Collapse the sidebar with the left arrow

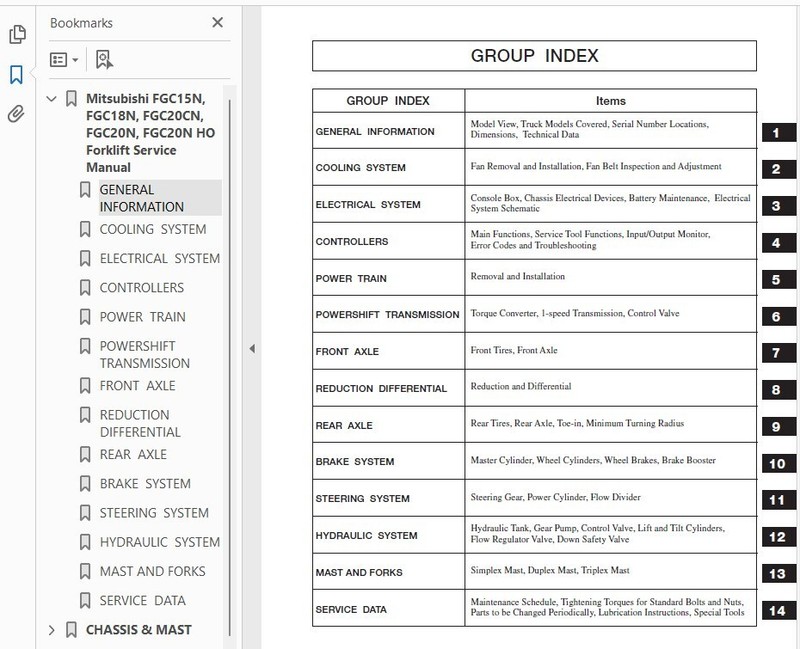pyautogui.click(x=252, y=349)
